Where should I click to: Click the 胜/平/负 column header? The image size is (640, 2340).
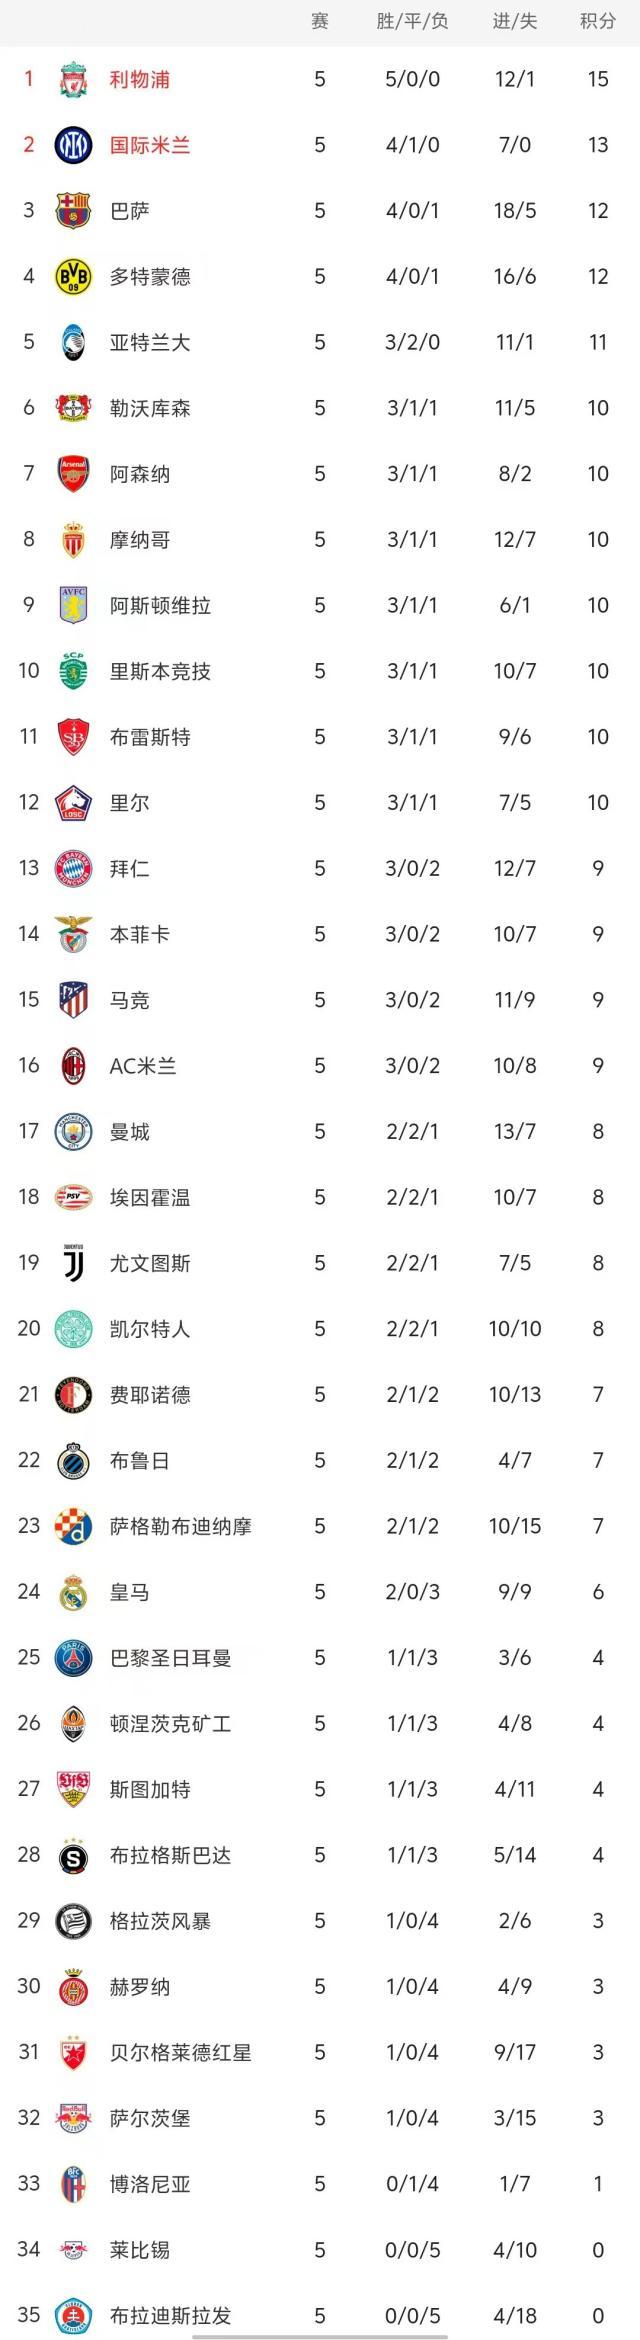(x=412, y=21)
